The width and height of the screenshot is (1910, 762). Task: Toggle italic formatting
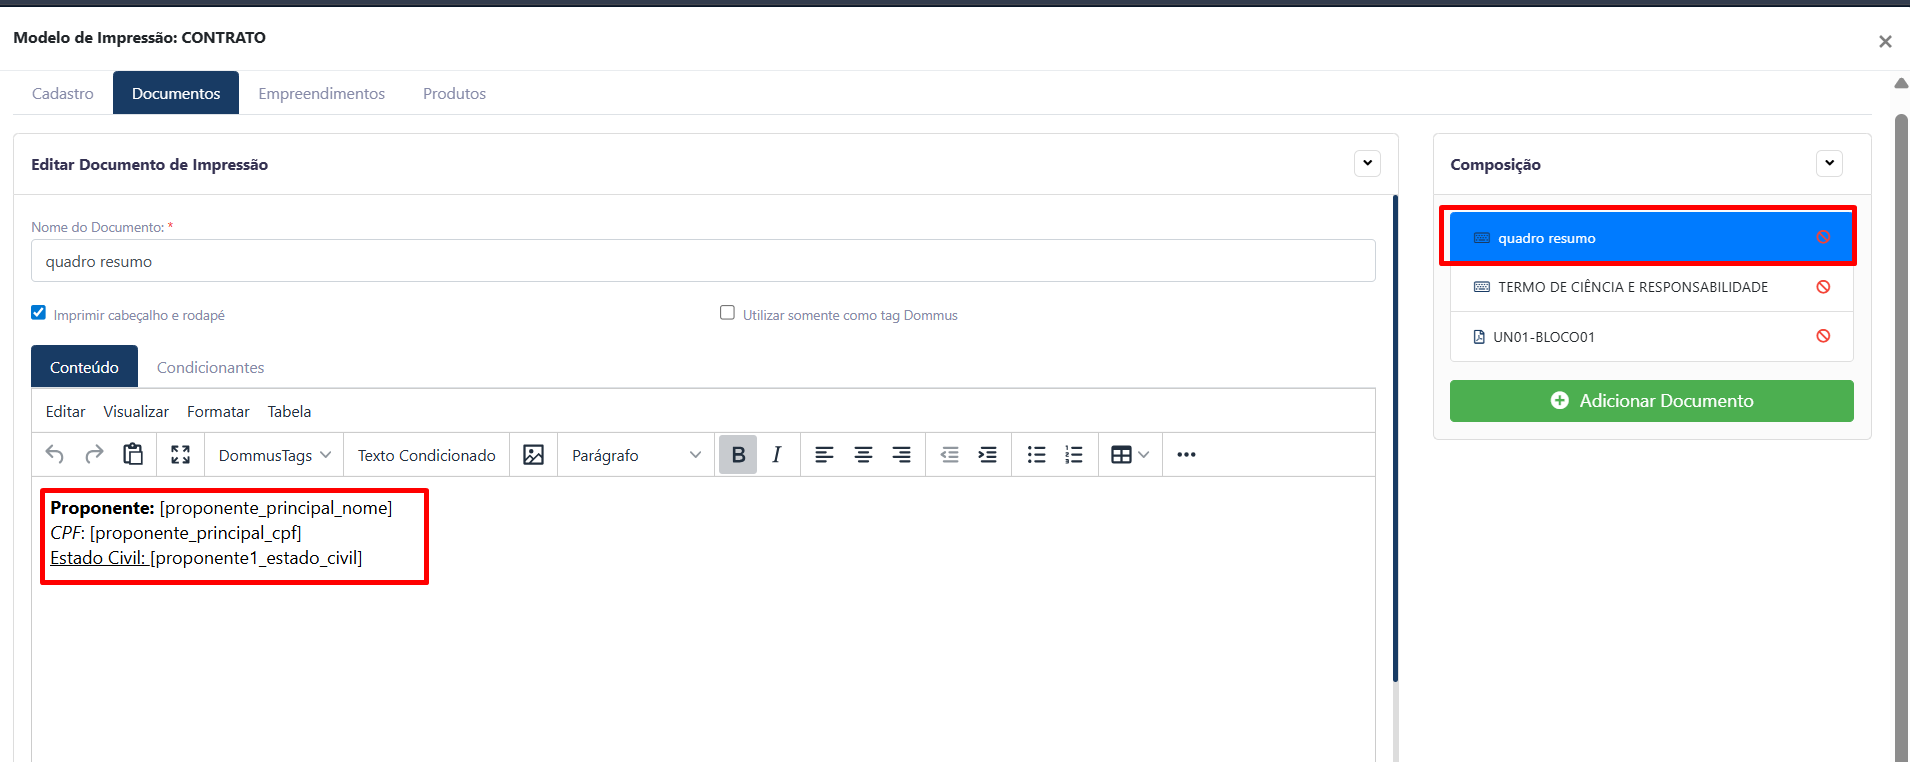point(777,455)
